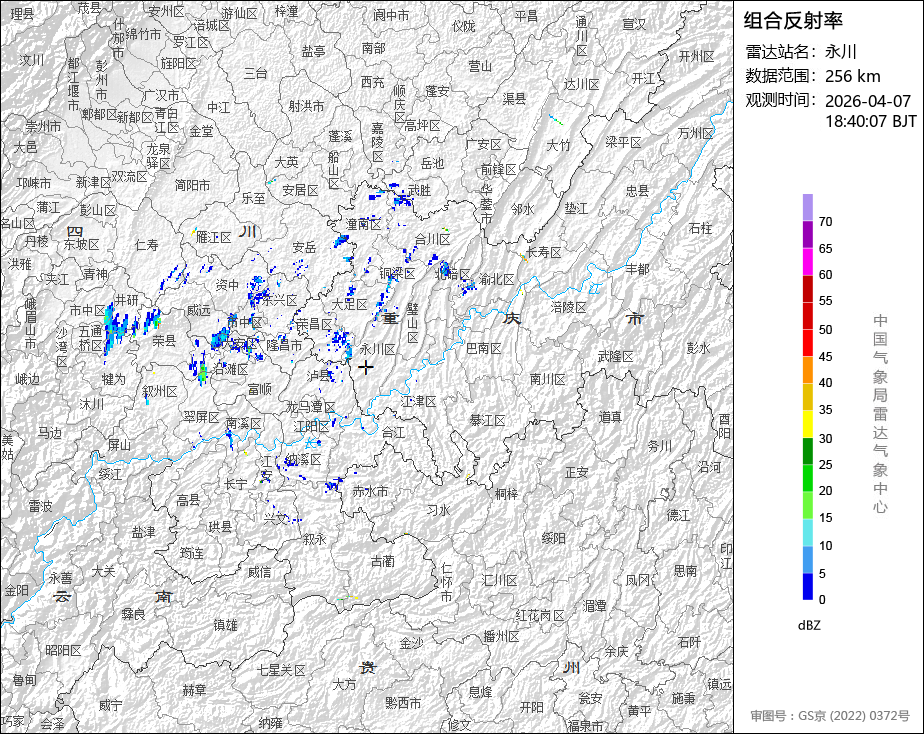Image resolution: width=924 pixels, height=734 pixels.
Task: Click the dark blue legend swatch above 0
Action: 807,587
